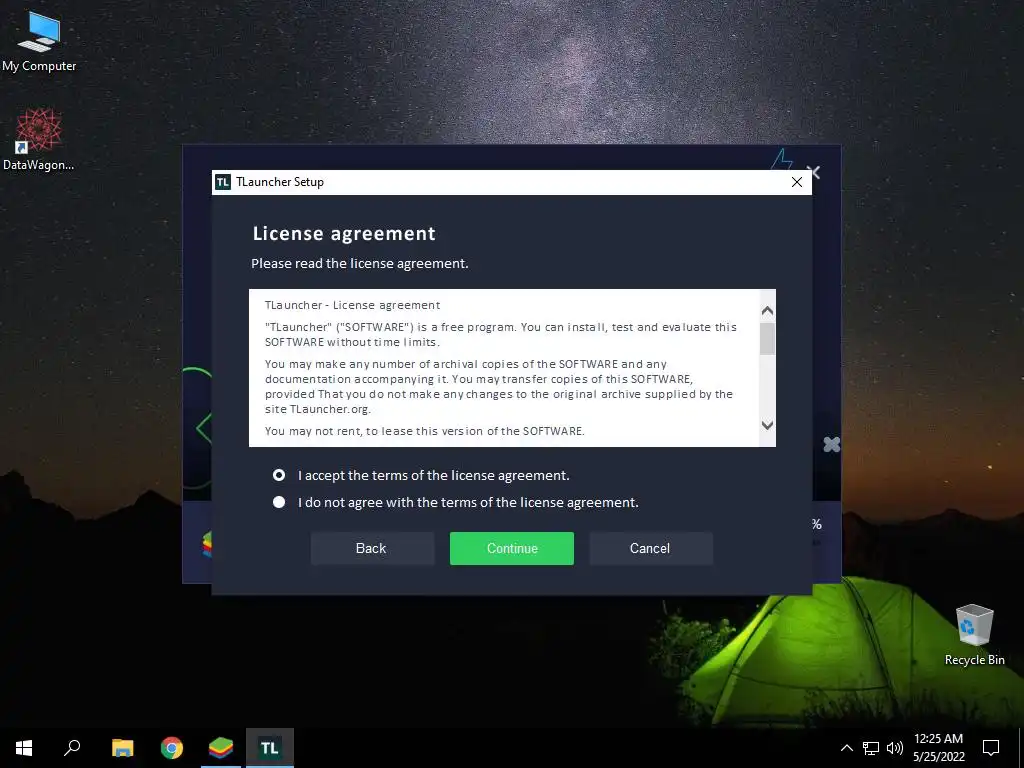Open the notification center icon
This screenshot has width=1024, height=768.
991,748
